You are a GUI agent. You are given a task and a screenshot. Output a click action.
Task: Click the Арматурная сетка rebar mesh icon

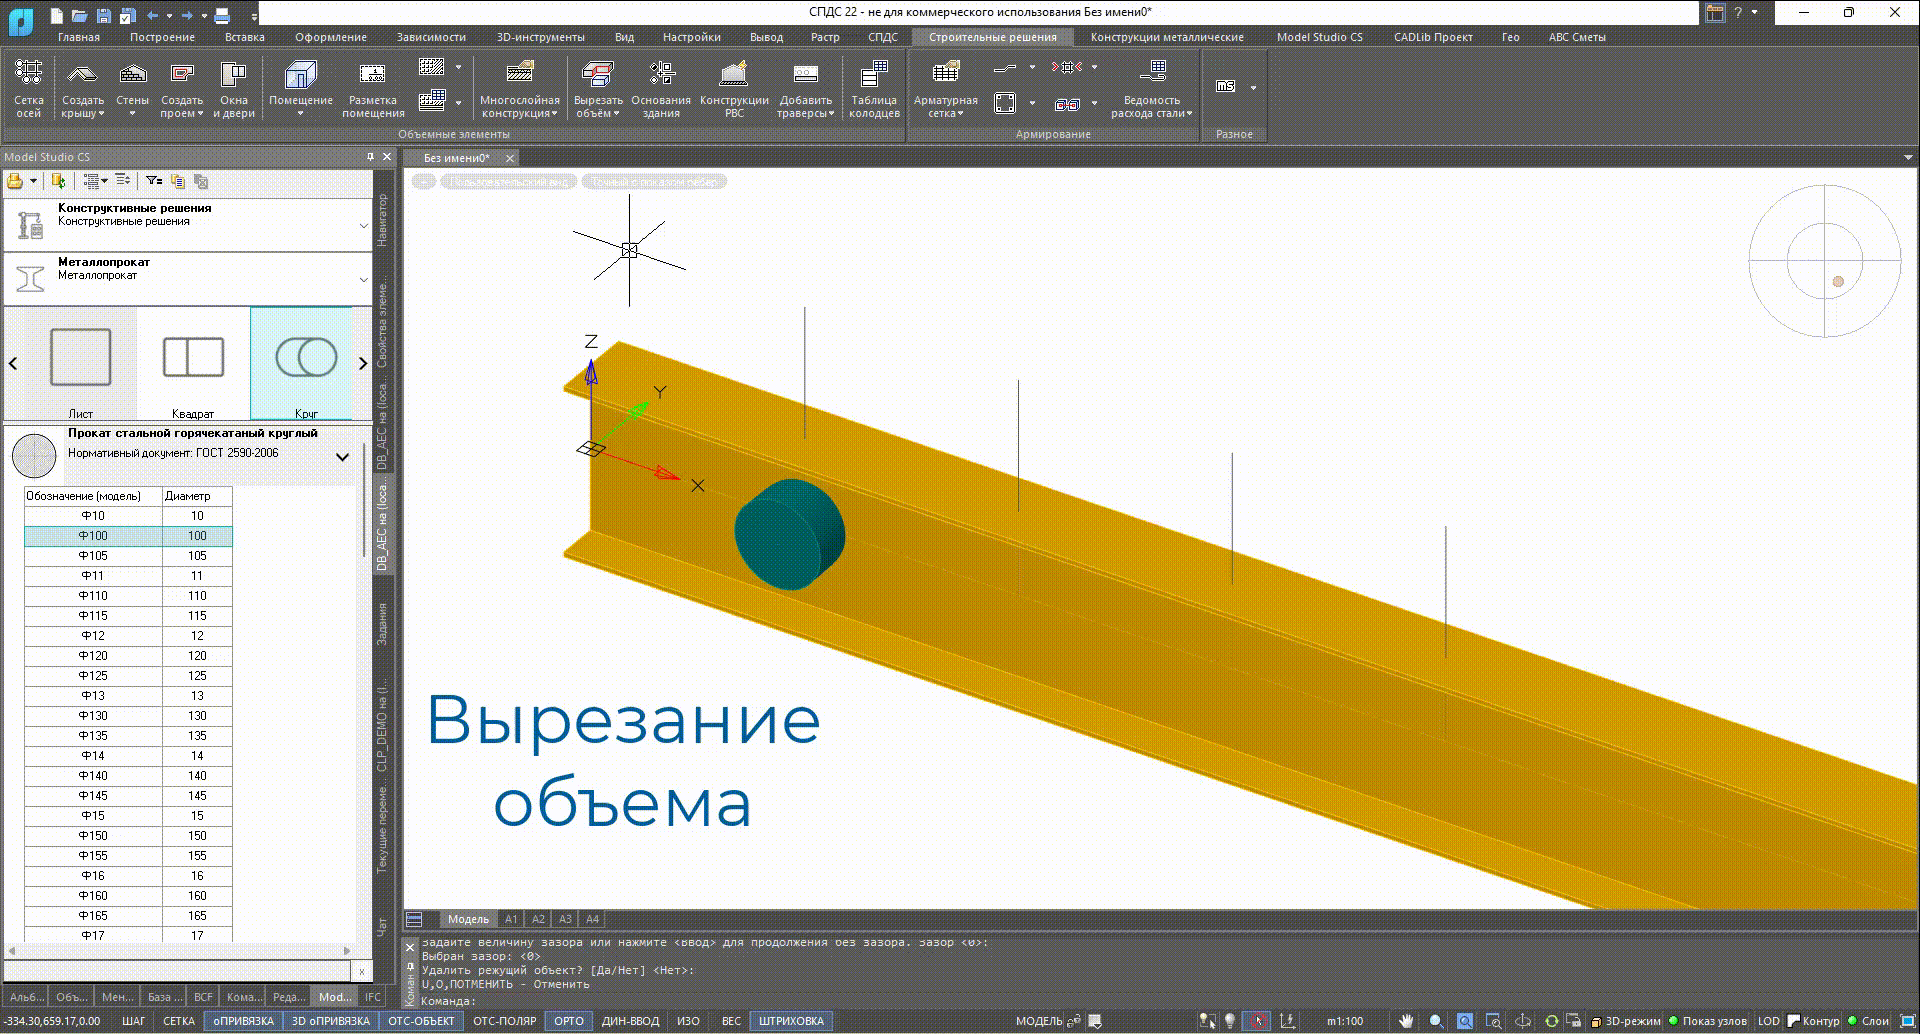click(945, 73)
